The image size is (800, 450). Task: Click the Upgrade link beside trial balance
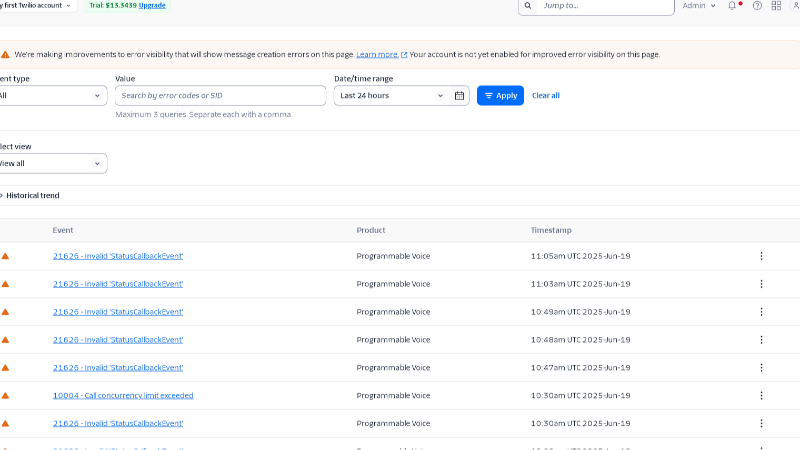152,6
